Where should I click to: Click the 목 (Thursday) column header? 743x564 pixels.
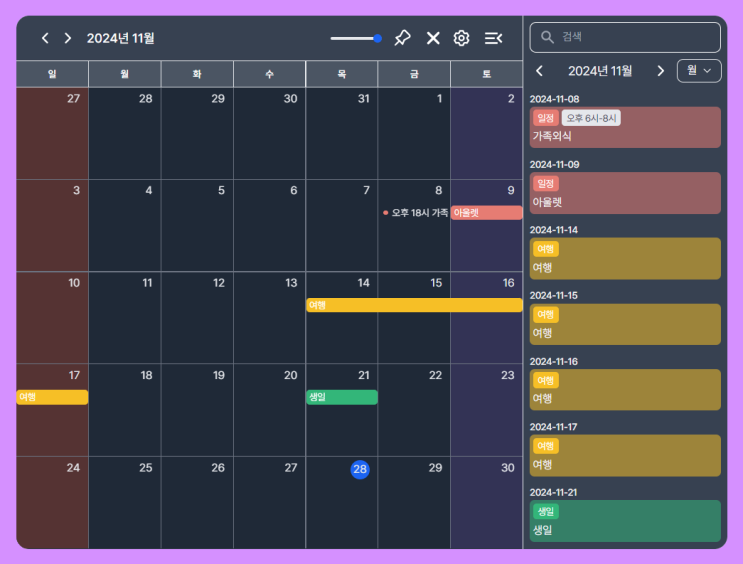[x=342, y=74]
